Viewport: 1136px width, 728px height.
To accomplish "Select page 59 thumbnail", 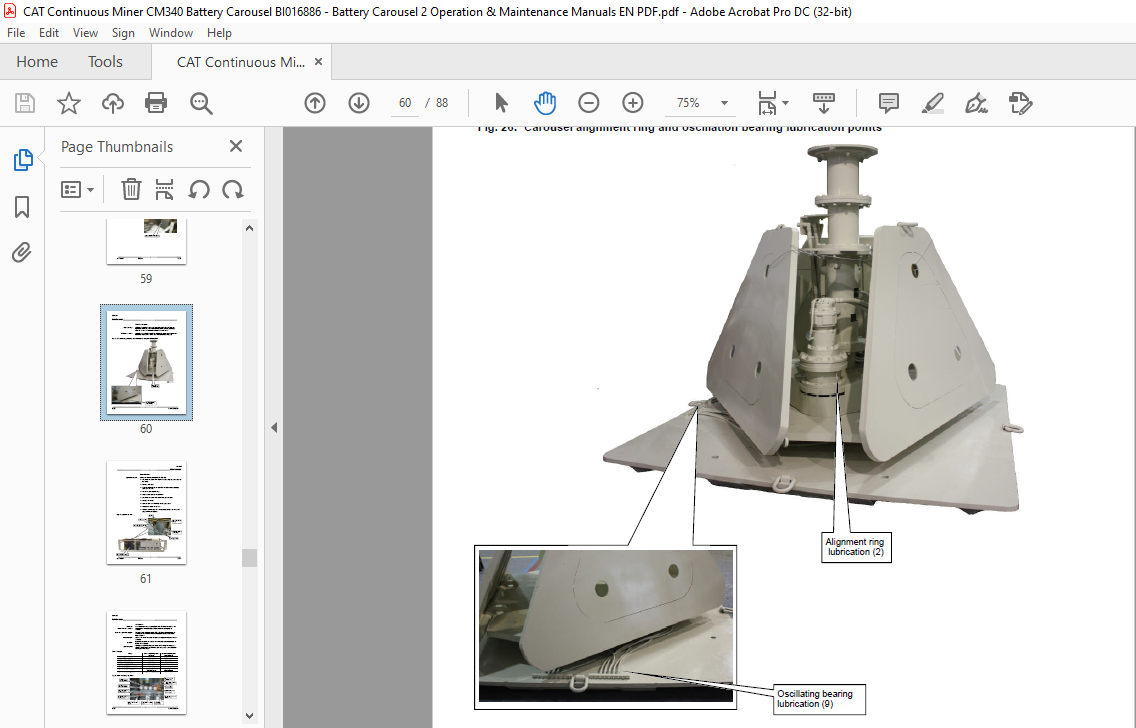I will tap(146, 241).
